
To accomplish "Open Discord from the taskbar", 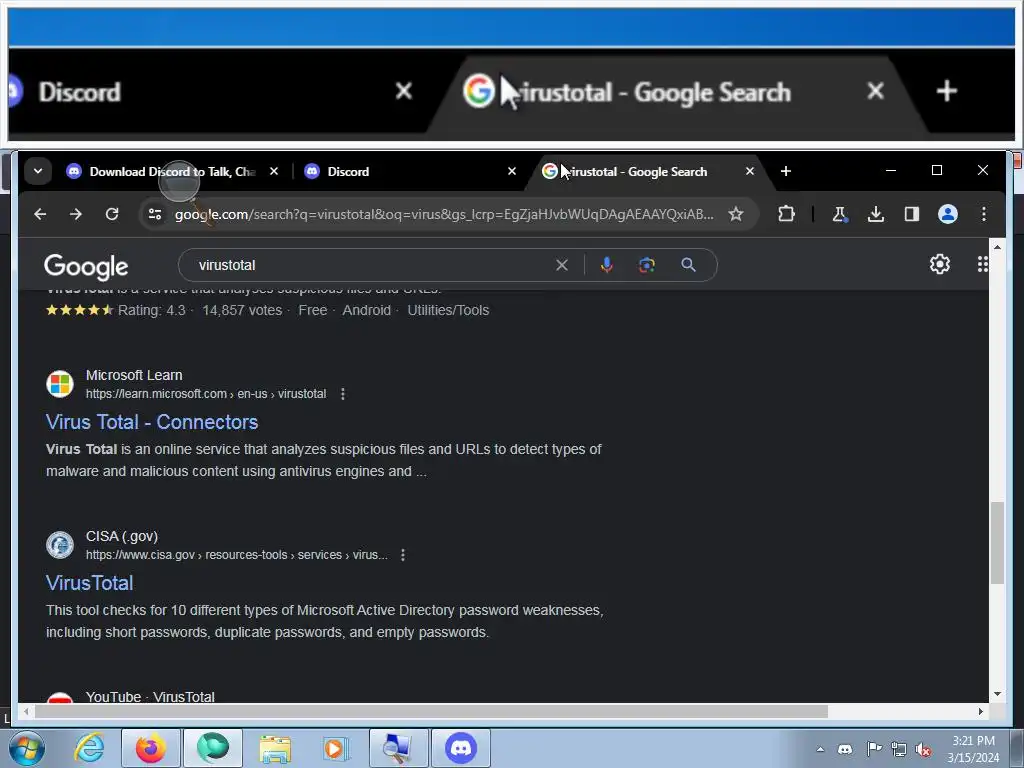I will [x=460, y=748].
